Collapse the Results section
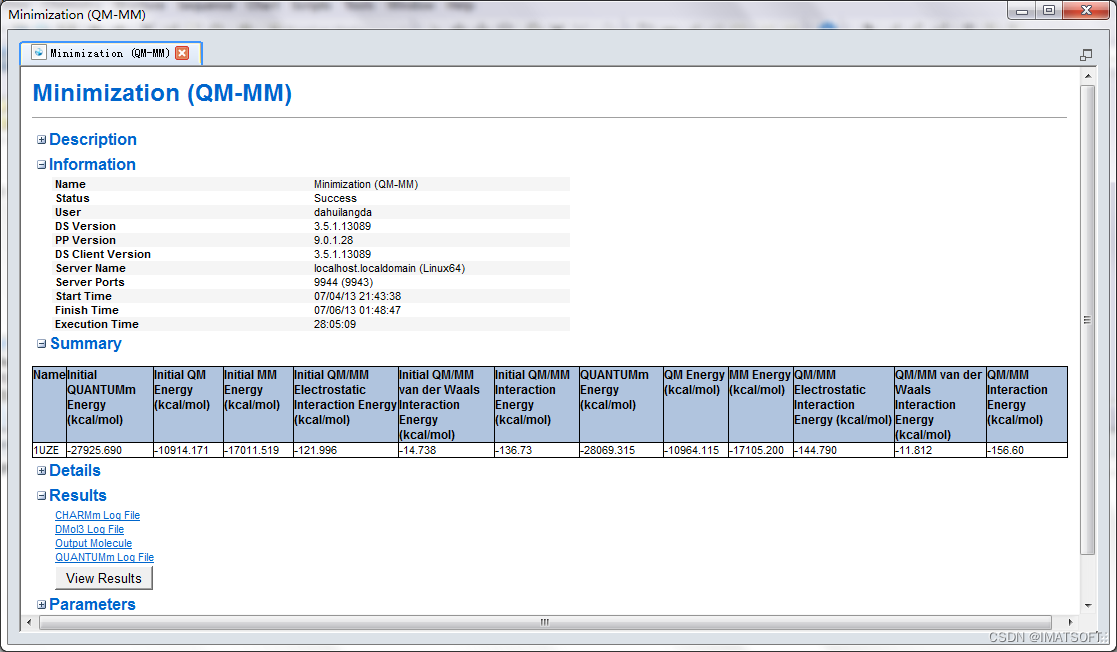The image size is (1117, 652). [x=41, y=496]
